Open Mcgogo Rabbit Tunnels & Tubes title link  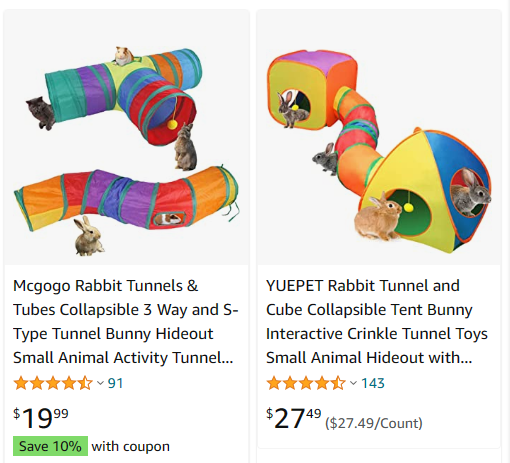coord(125,322)
